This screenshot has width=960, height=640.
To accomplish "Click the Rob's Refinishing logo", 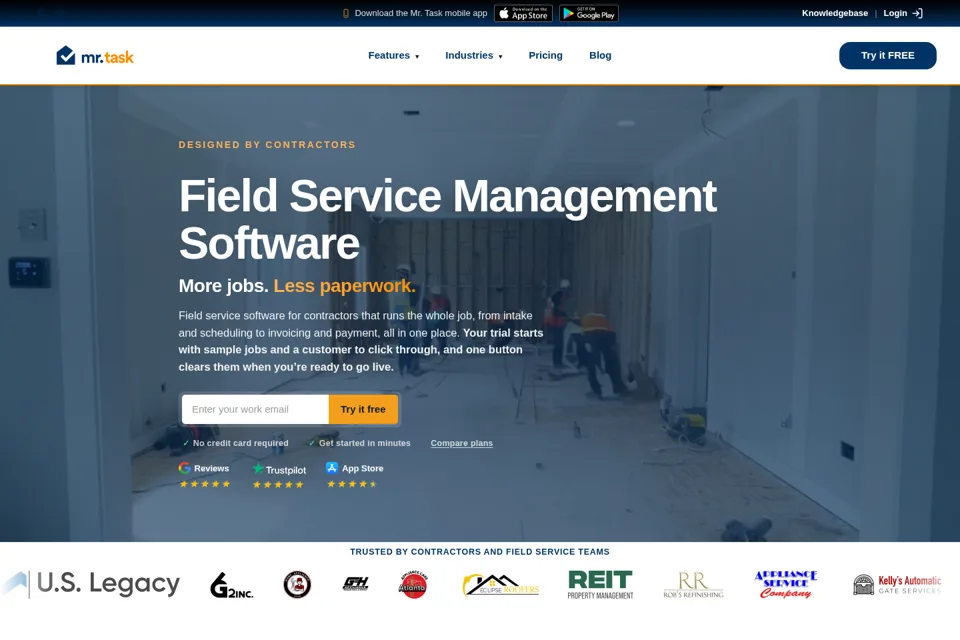I will (x=693, y=585).
